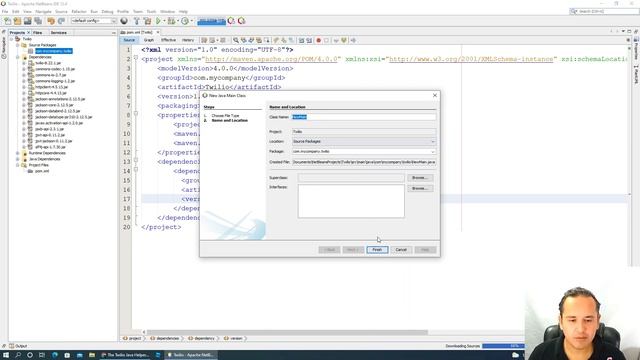Image resolution: width=640 pixels, height=360 pixels.
Task: Click the Browse button next to Superclass
Action: 420,178
